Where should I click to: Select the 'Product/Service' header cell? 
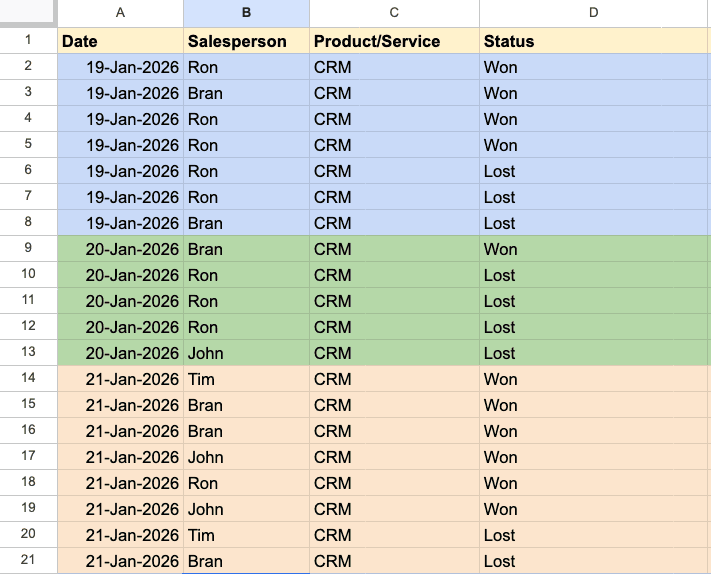394,41
